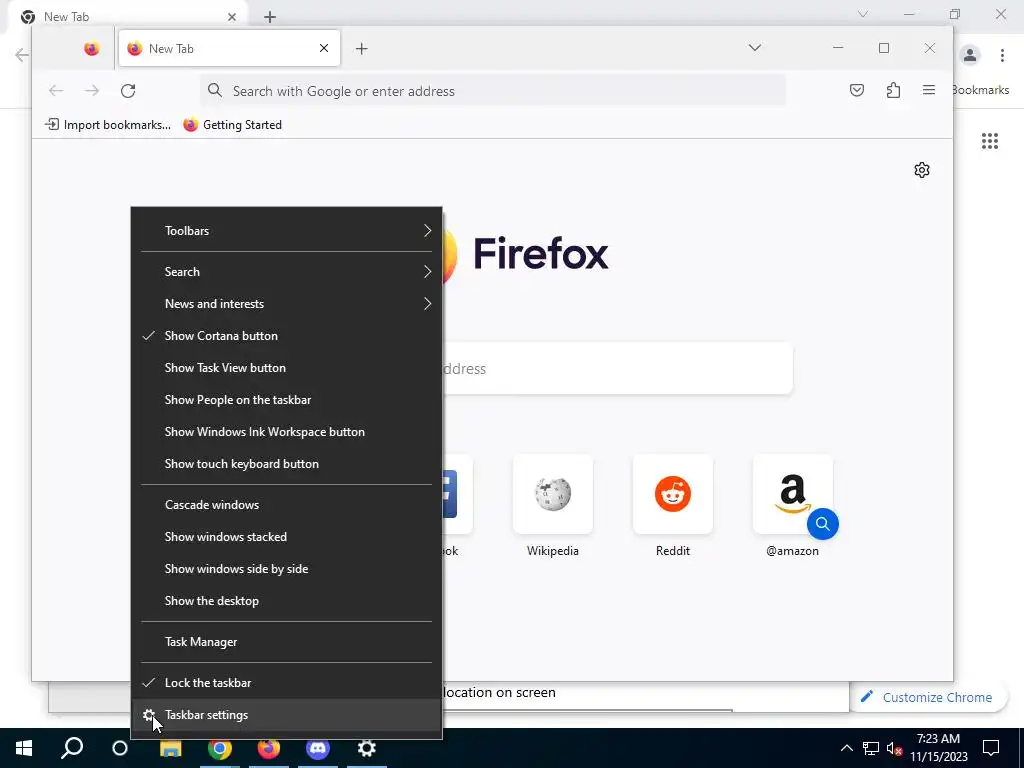The image size is (1024, 768).
Task: Open Discord from the taskbar
Action: coord(317,748)
